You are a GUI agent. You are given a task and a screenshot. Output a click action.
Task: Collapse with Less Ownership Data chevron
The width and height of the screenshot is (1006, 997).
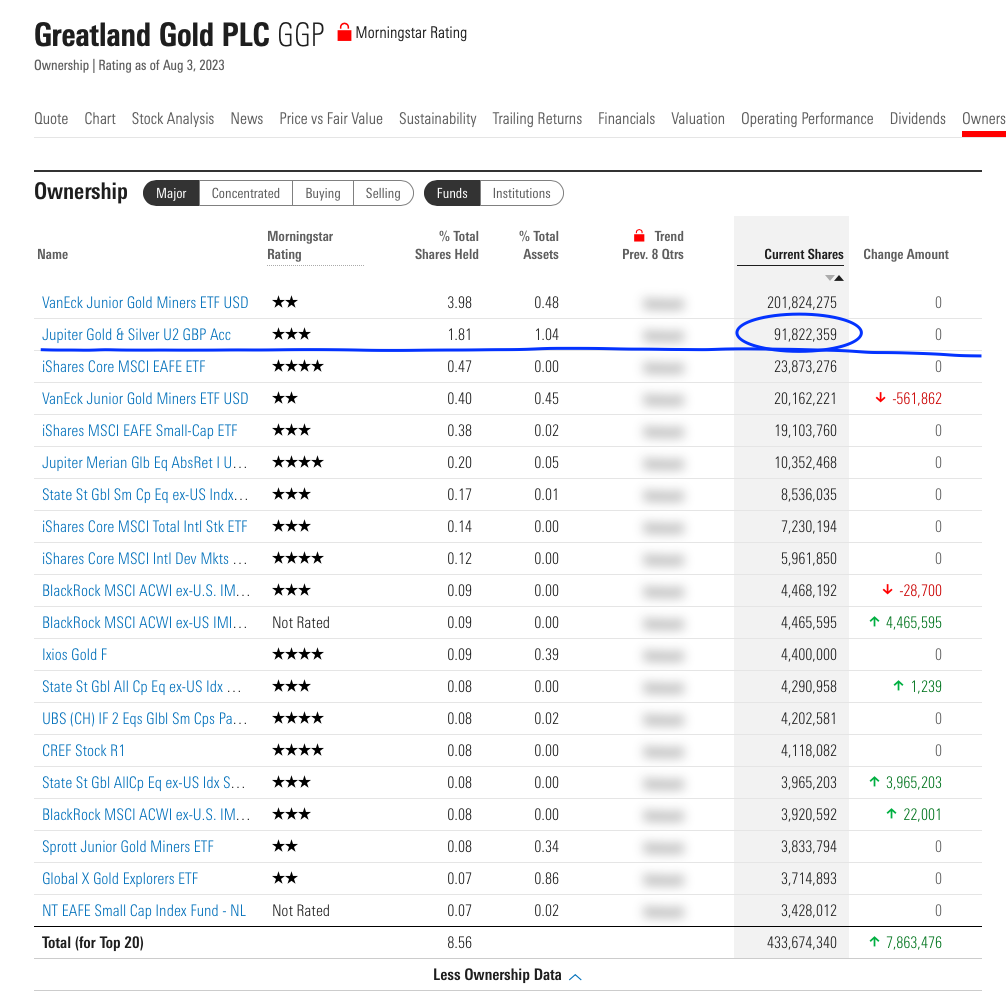575,976
